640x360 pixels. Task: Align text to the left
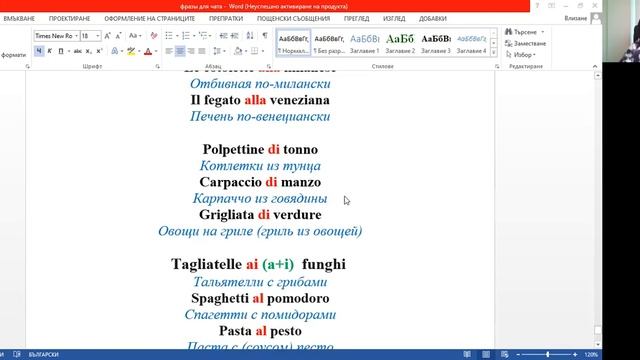click(169, 51)
